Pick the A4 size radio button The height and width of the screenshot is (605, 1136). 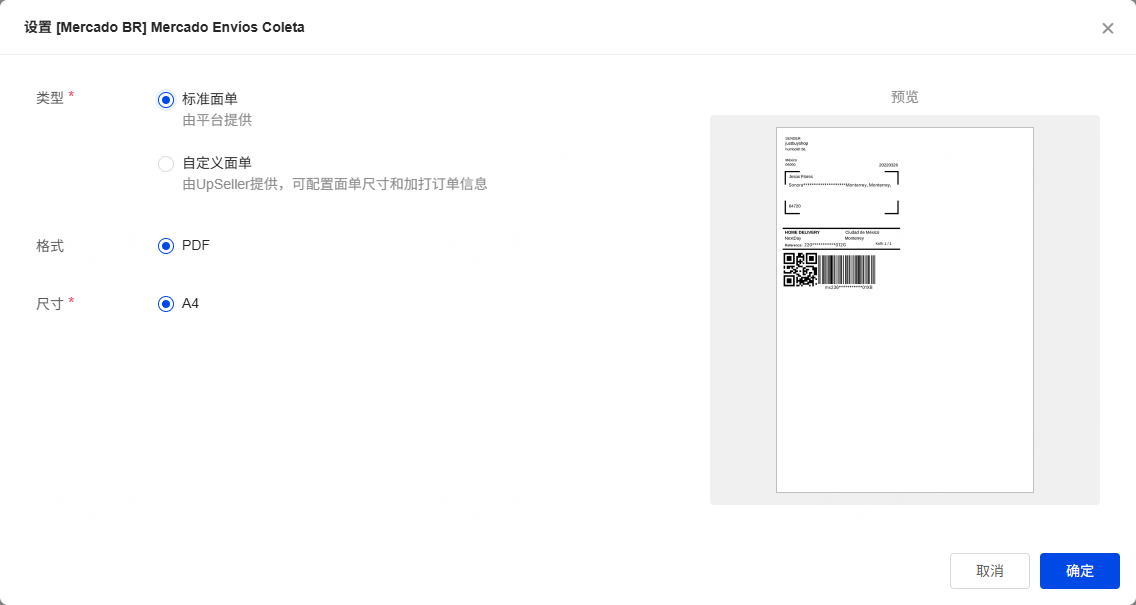(166, 304)
